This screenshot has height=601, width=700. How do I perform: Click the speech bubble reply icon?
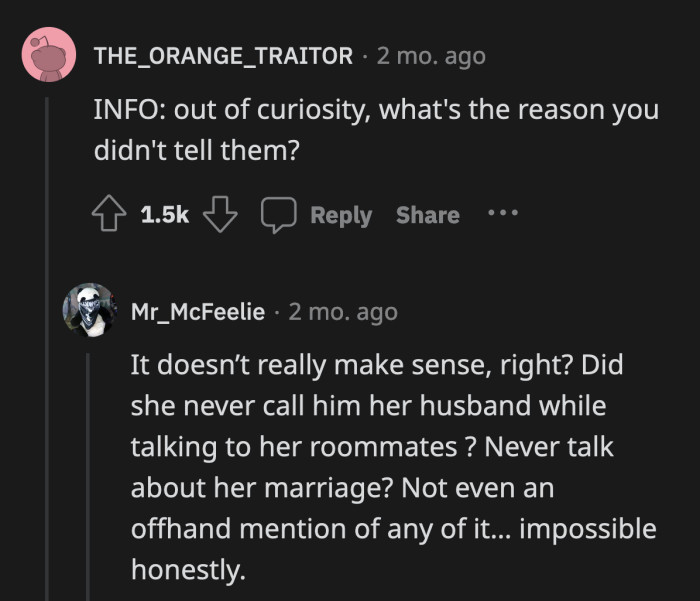click(275, 215)
